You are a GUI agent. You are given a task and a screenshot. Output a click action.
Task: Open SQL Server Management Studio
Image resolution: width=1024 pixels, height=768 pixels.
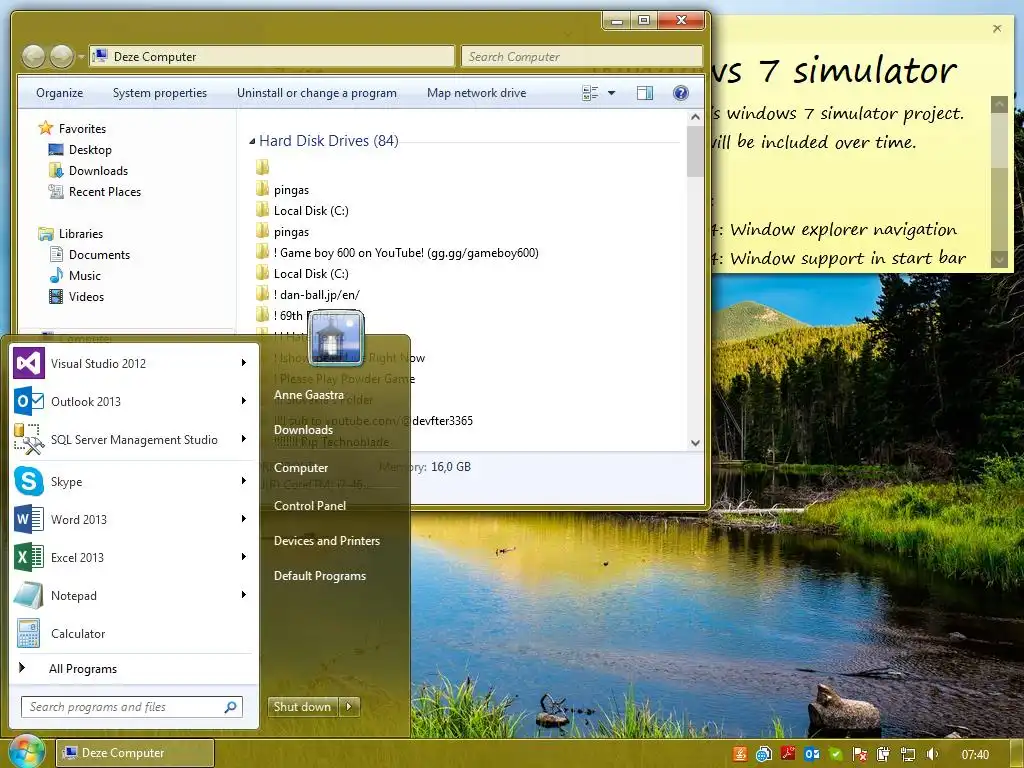point(133,439)
